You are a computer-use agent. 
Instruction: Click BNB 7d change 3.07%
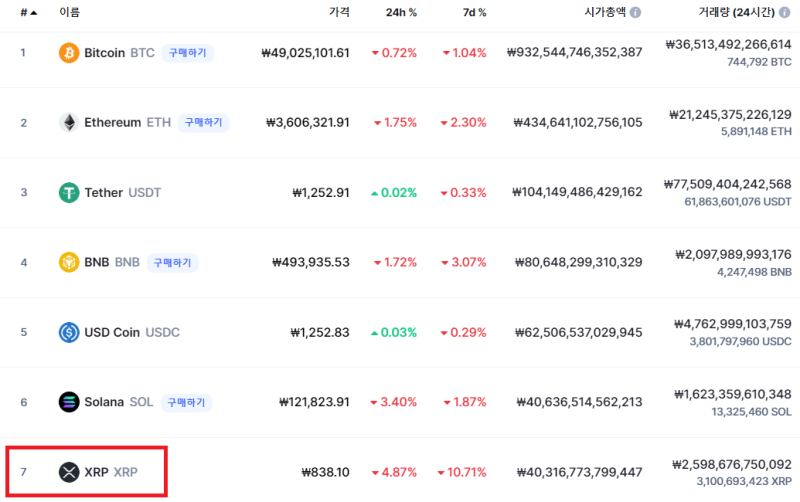pyautogui.click(x=463, y=262)
